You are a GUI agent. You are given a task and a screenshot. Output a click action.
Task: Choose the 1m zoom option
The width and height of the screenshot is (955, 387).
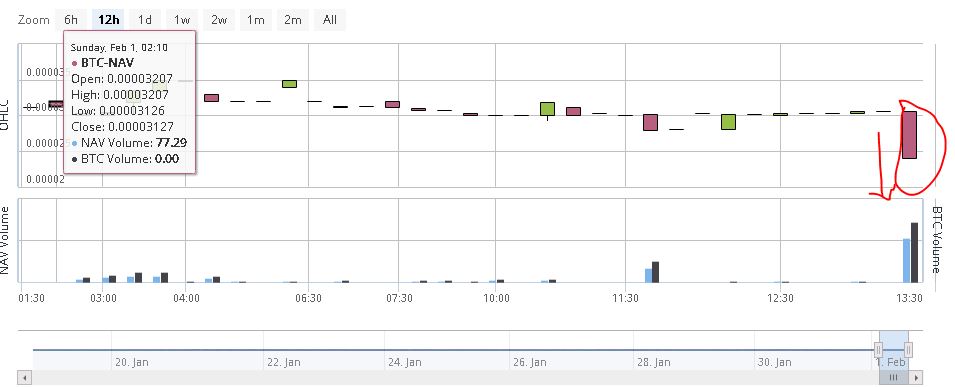255,20
